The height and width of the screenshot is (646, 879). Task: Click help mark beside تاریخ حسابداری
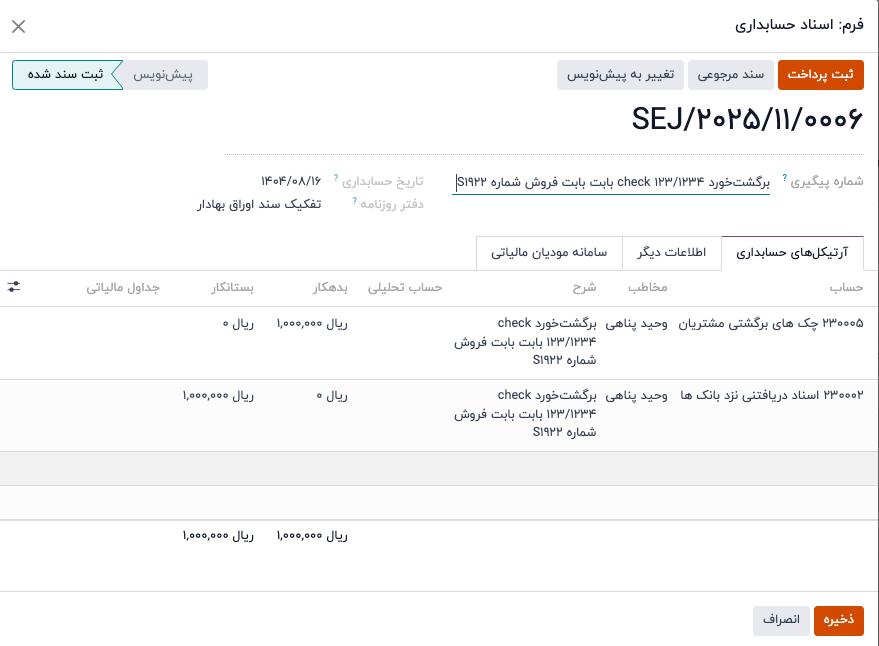(336, 178)
